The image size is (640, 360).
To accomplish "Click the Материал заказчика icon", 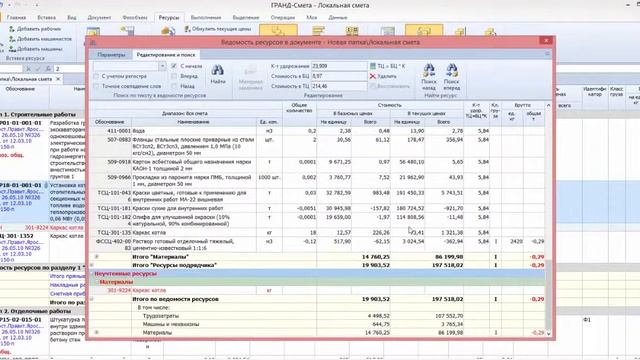I will click(x=250, y=71).
